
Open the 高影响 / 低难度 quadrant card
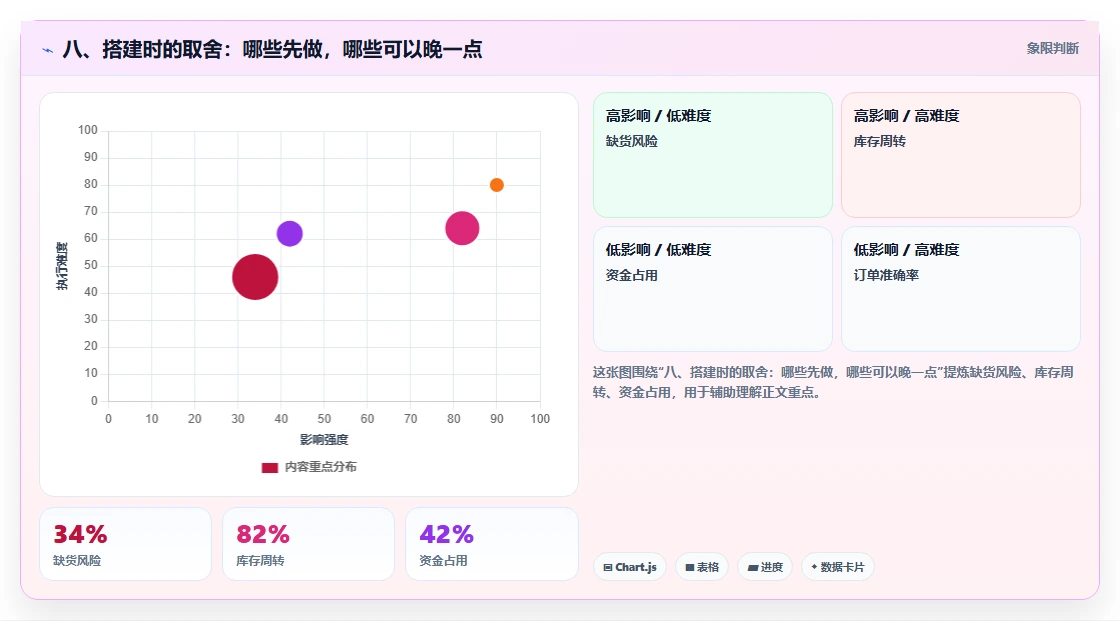713,155
